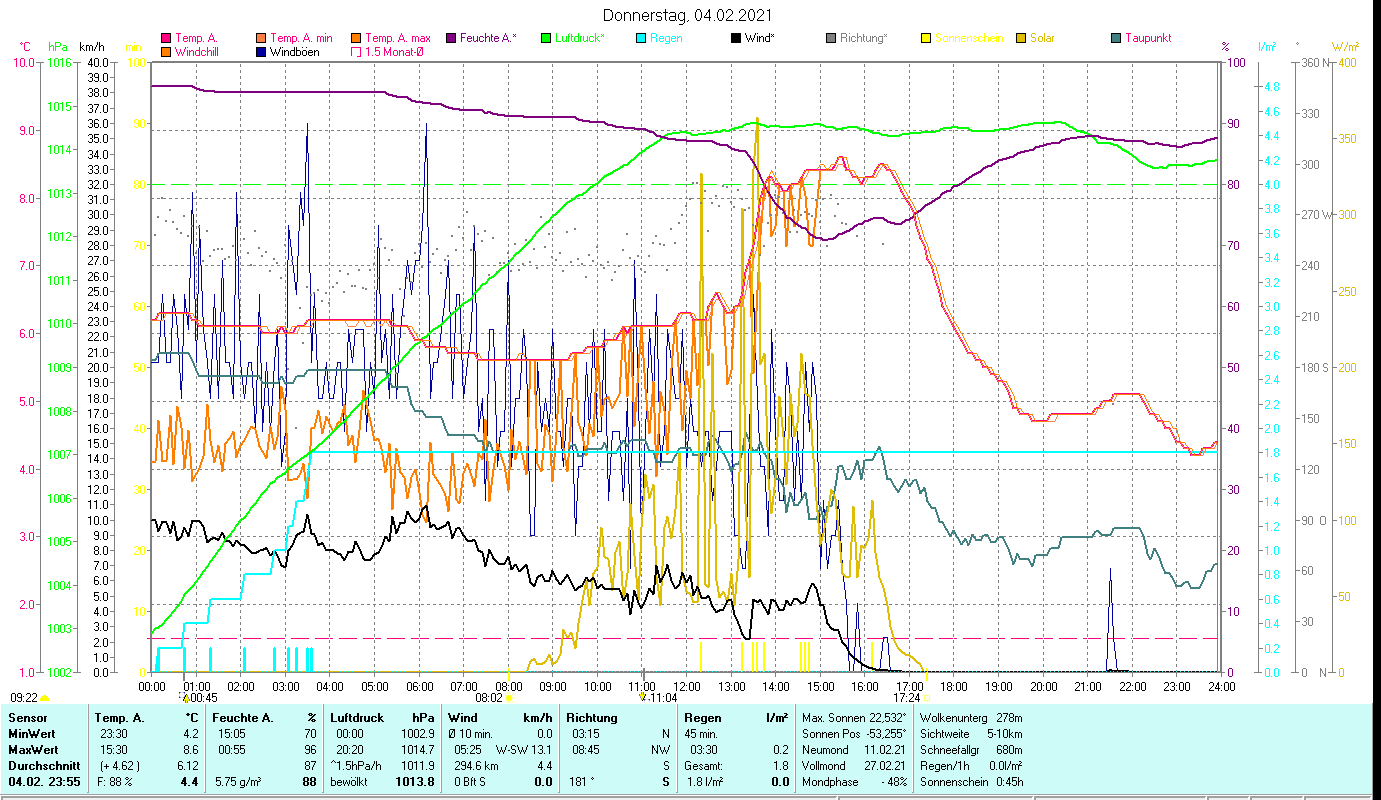Select the cyan Regen legend square

click(640, 38)
